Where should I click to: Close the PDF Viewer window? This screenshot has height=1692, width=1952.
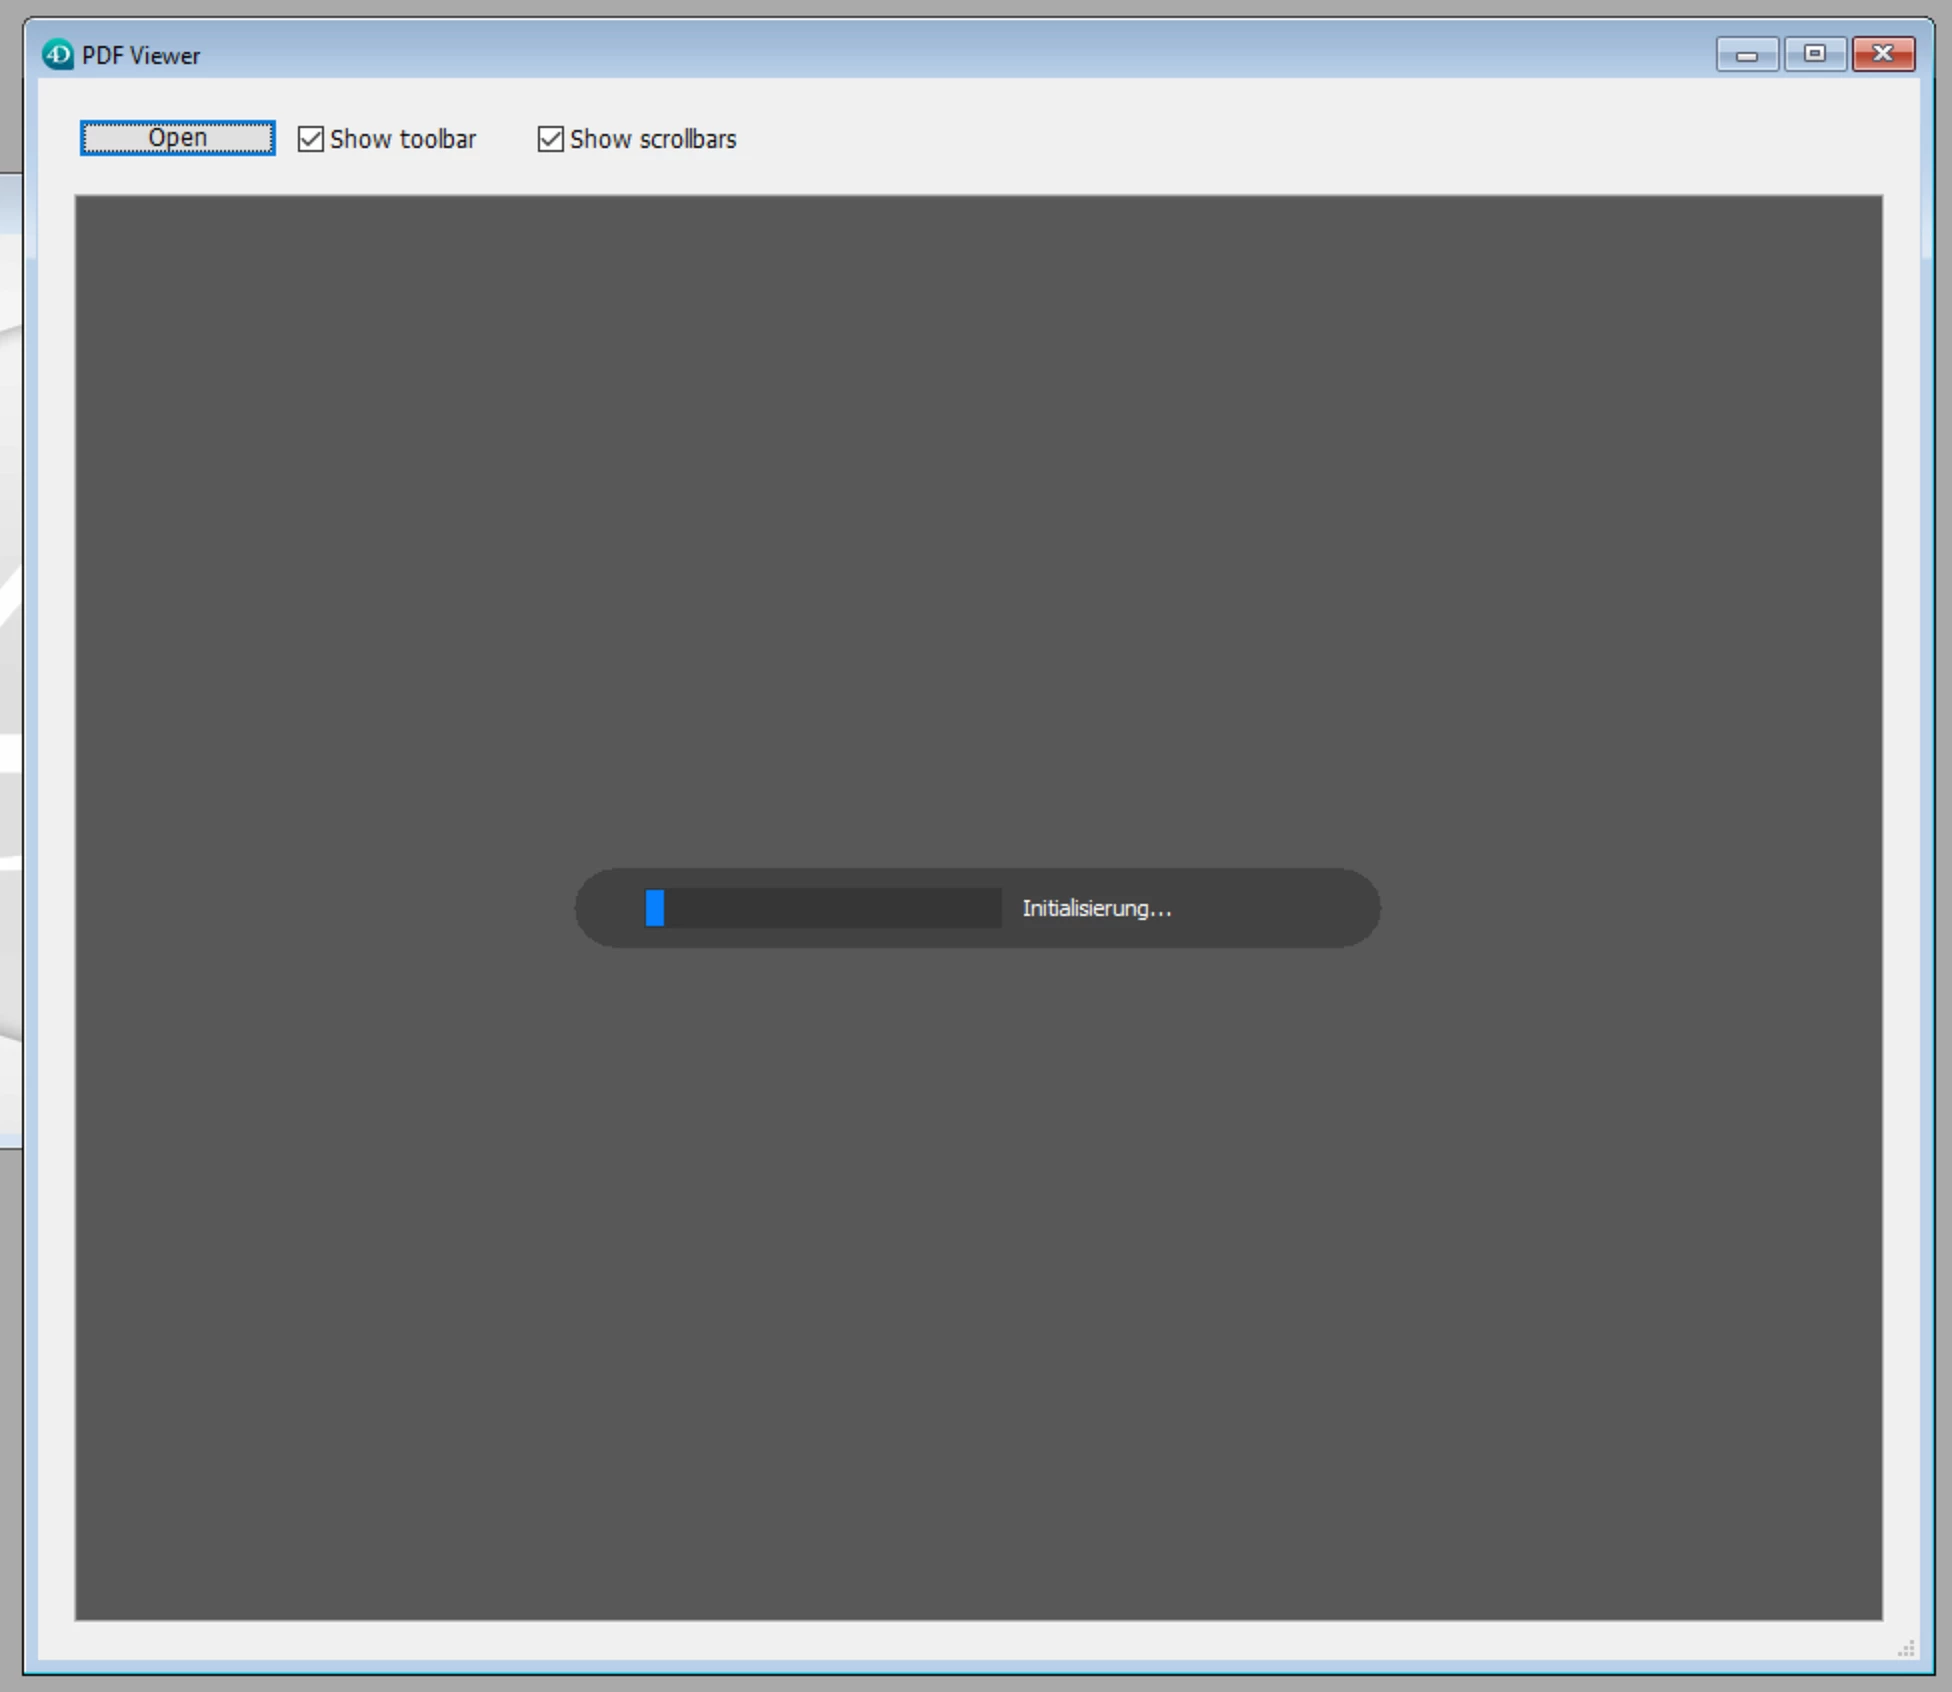[1883, 54]
